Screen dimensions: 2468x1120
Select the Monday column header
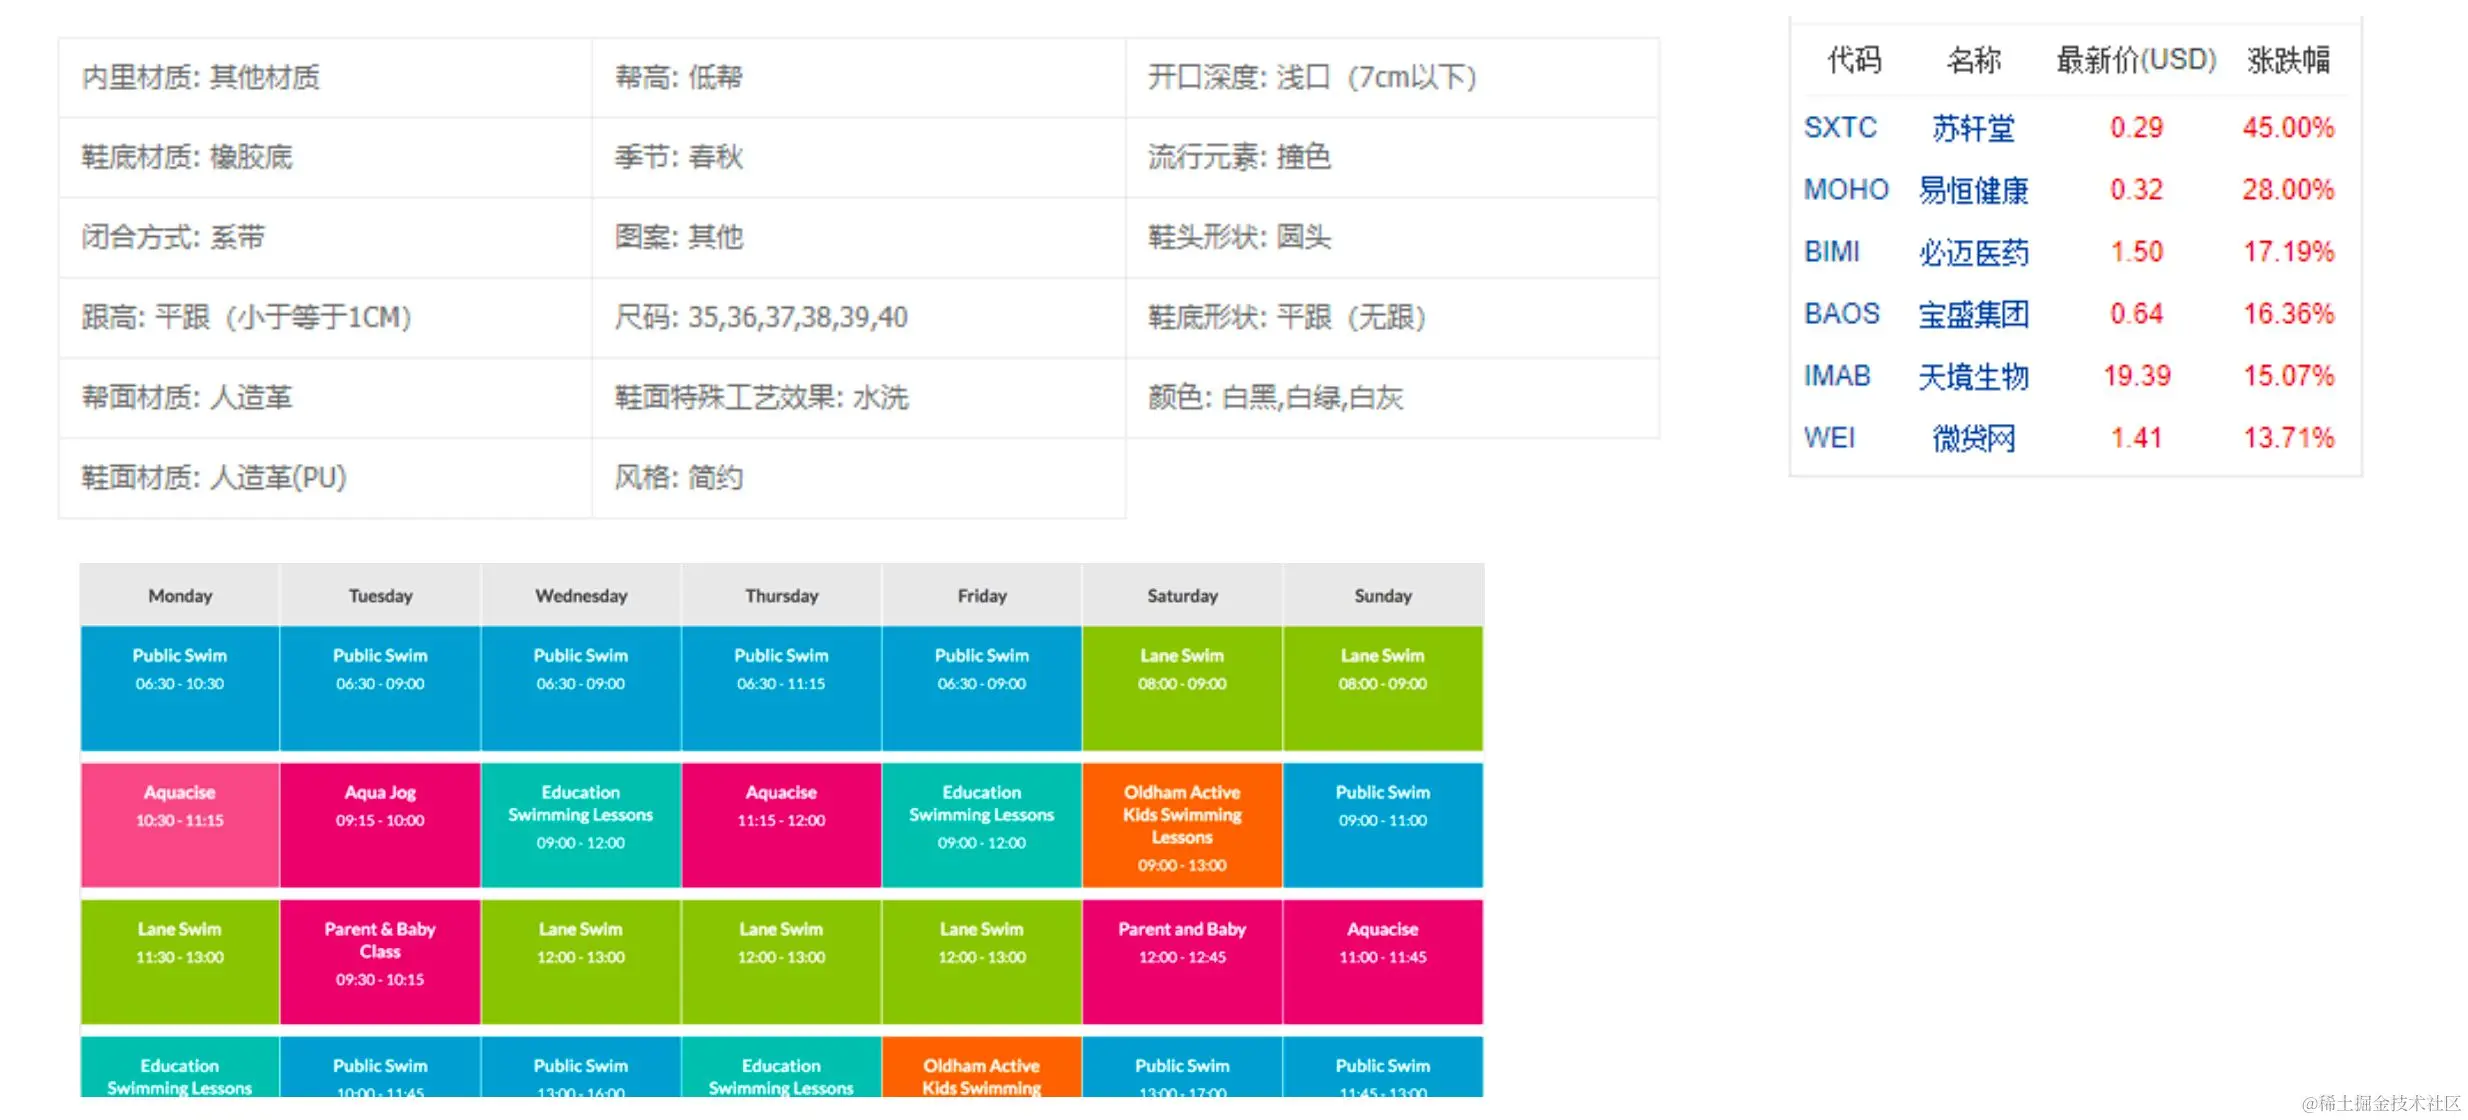(x=180, y=596)
